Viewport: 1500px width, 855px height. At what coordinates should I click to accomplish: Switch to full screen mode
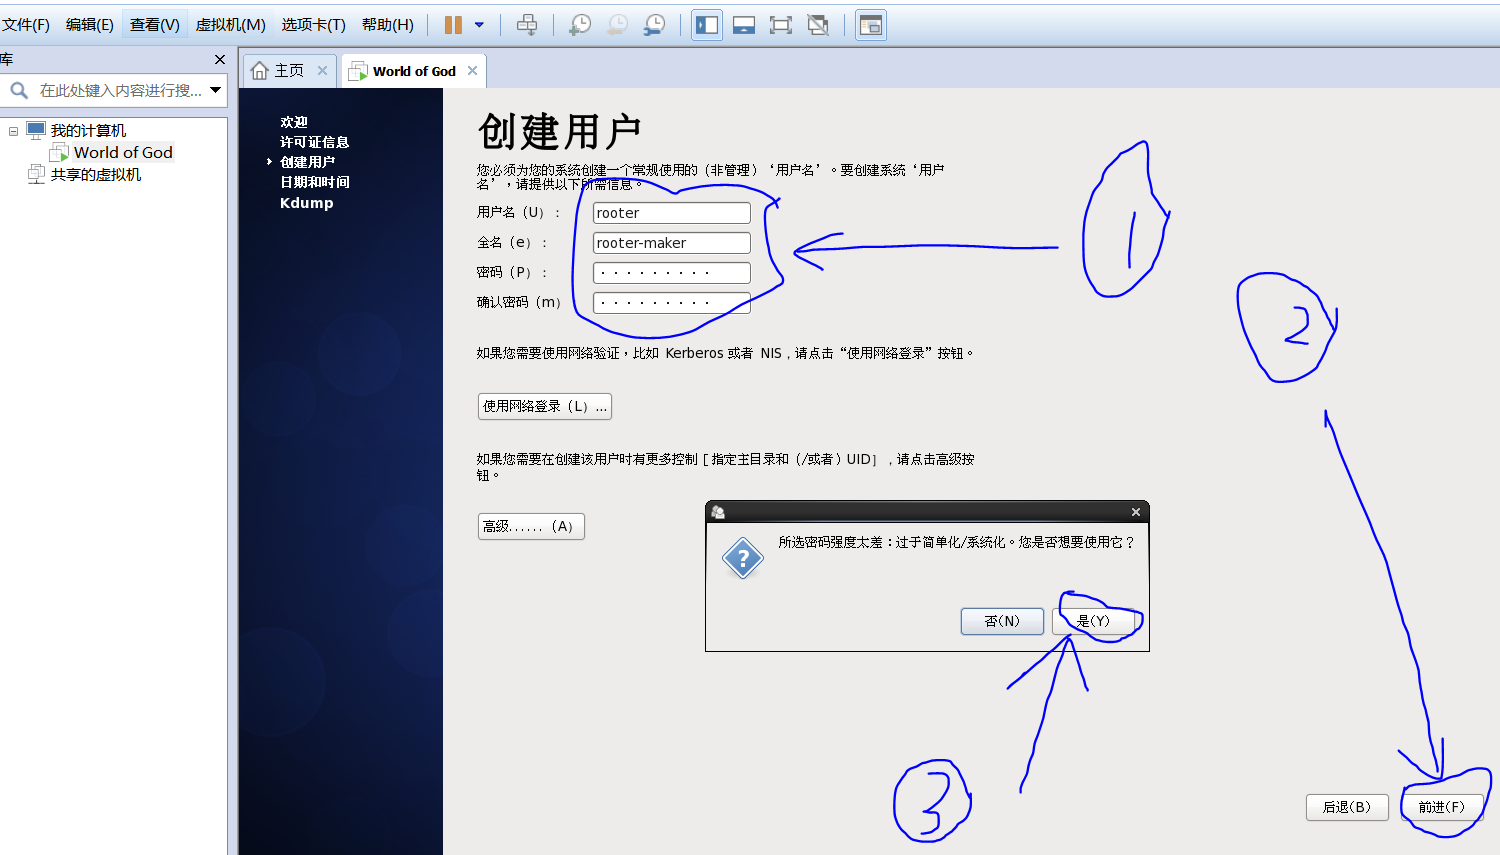(x=781, y=25)
